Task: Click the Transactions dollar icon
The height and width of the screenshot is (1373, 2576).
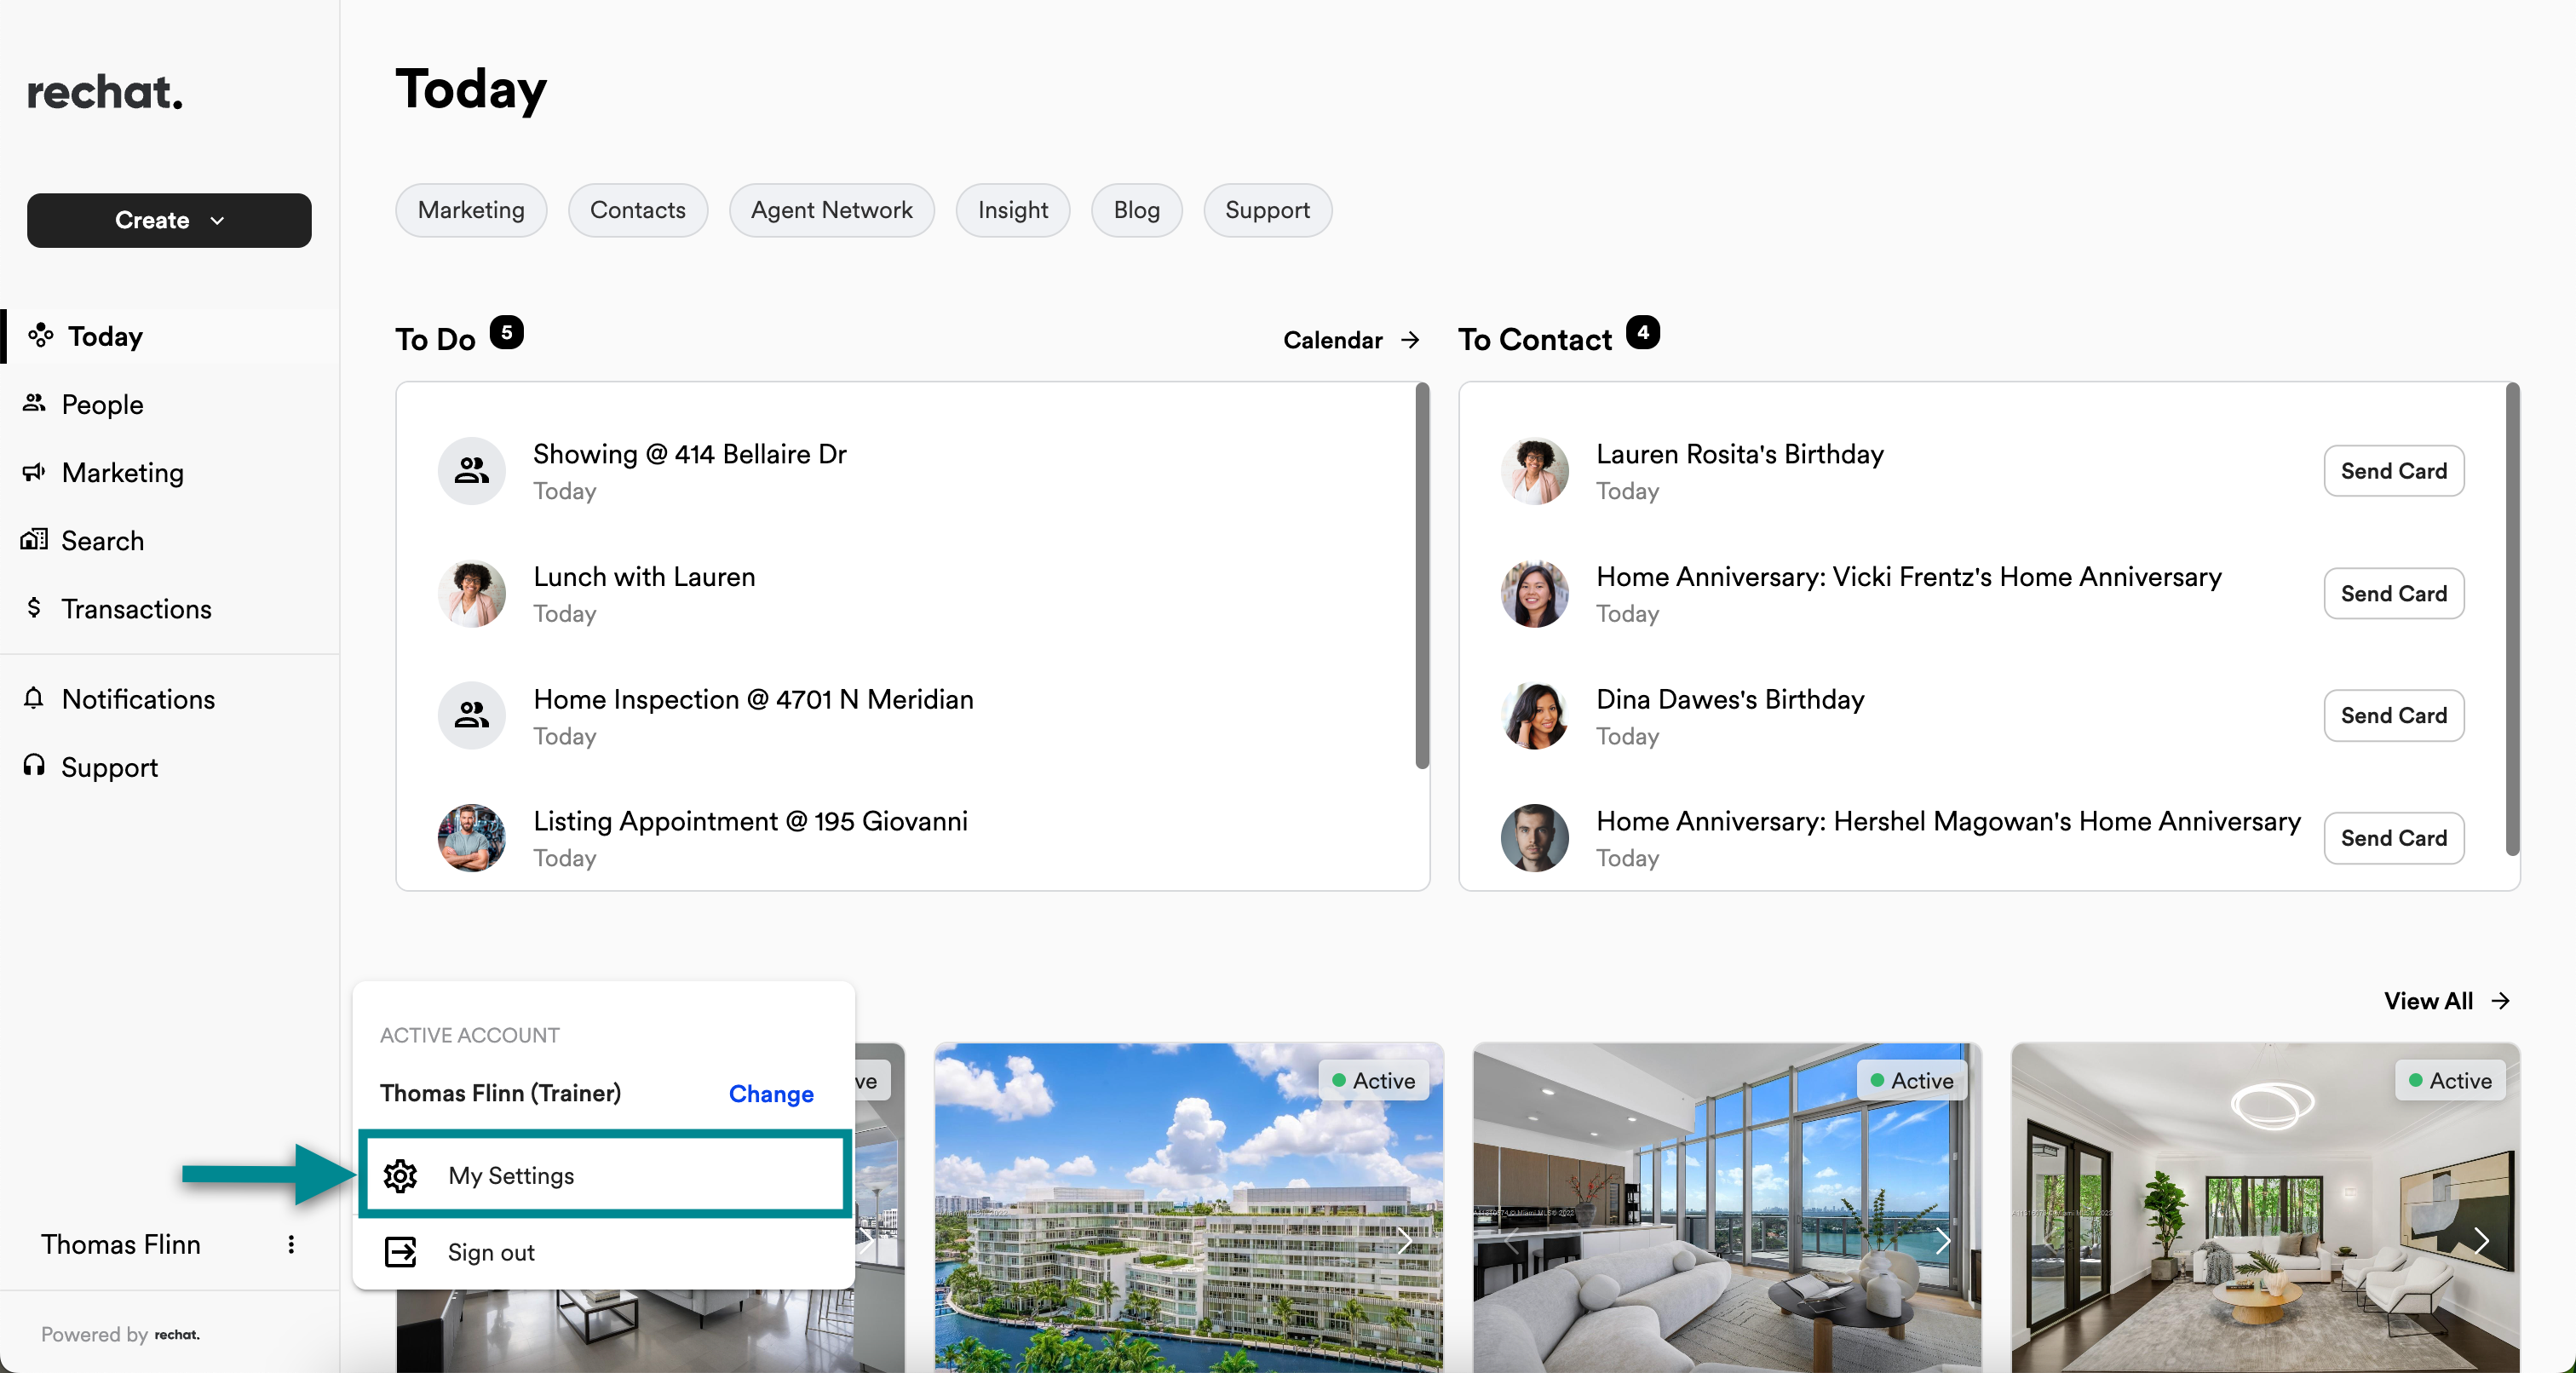Action: (34, 608)
